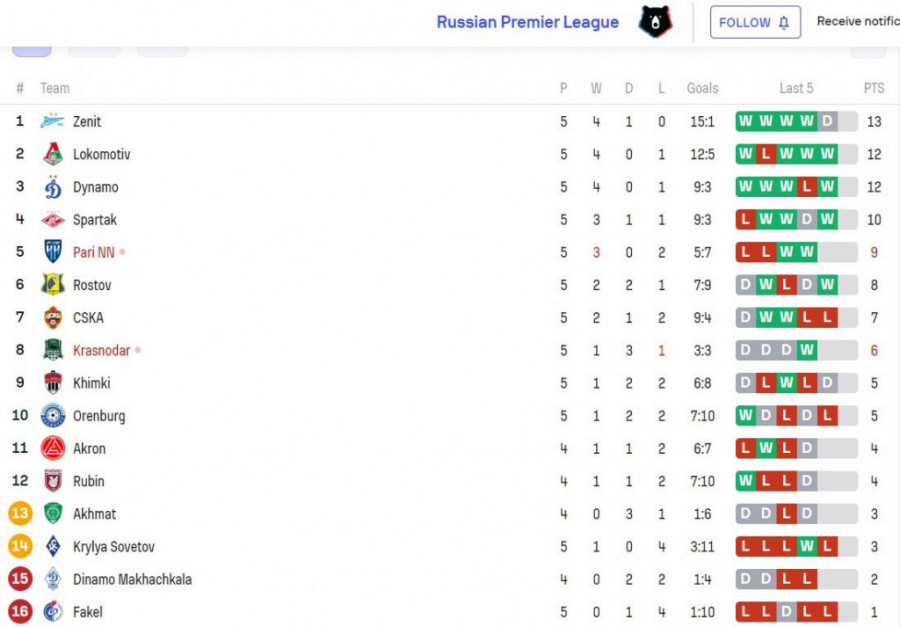Viewport: 900px width, 627px height.
Task: Open the Russian Premier League title link
Action: click(527, 22)
